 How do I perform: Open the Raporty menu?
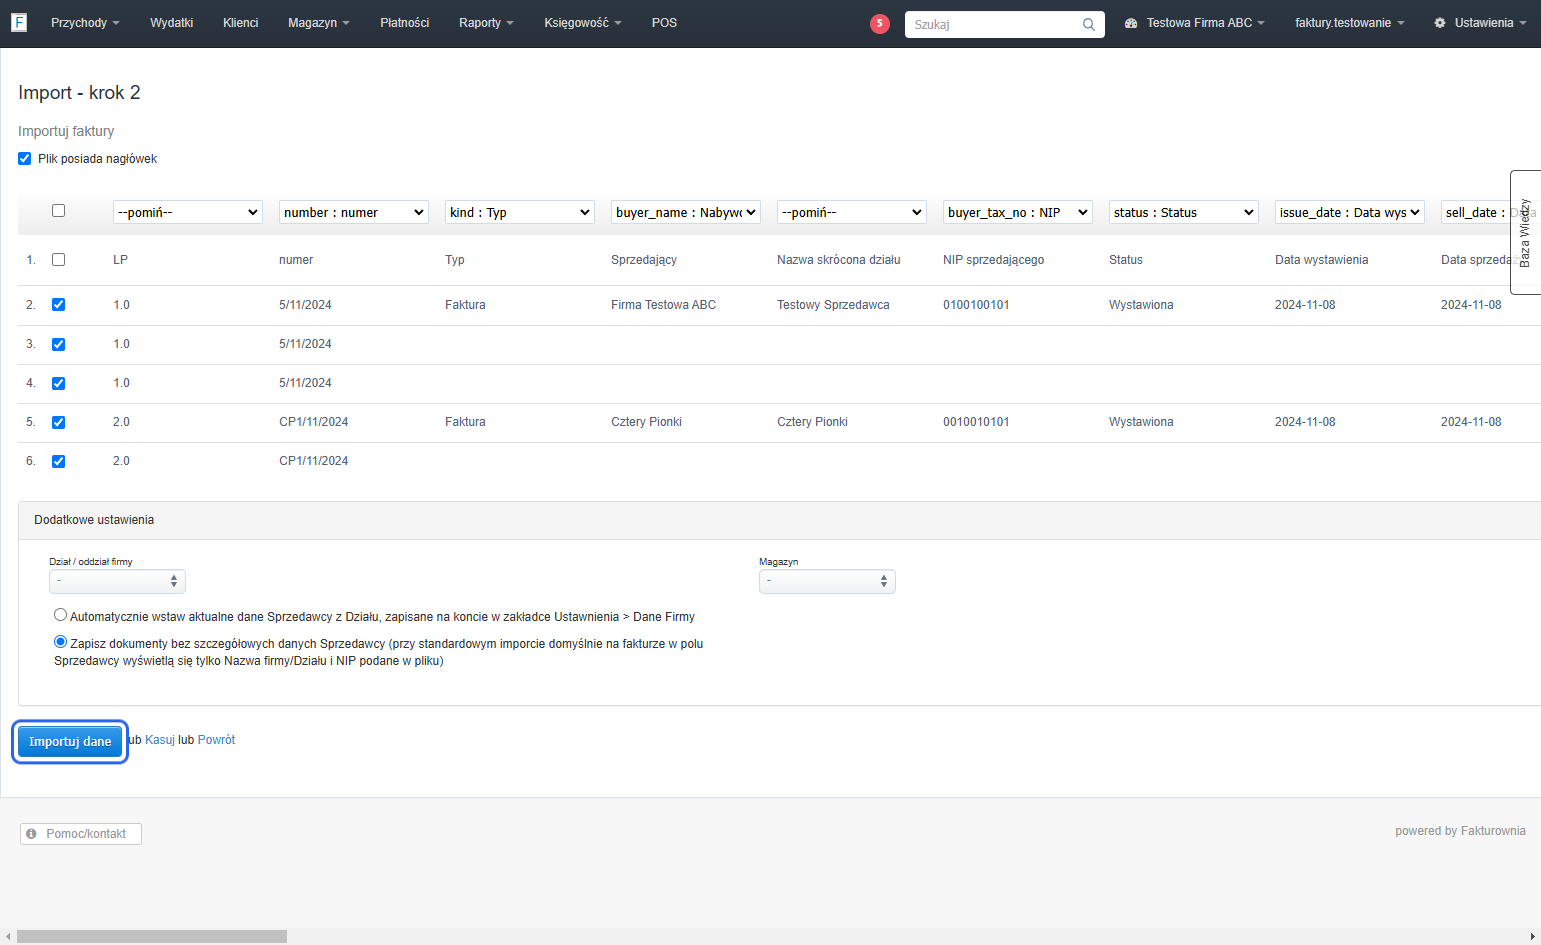486,22
